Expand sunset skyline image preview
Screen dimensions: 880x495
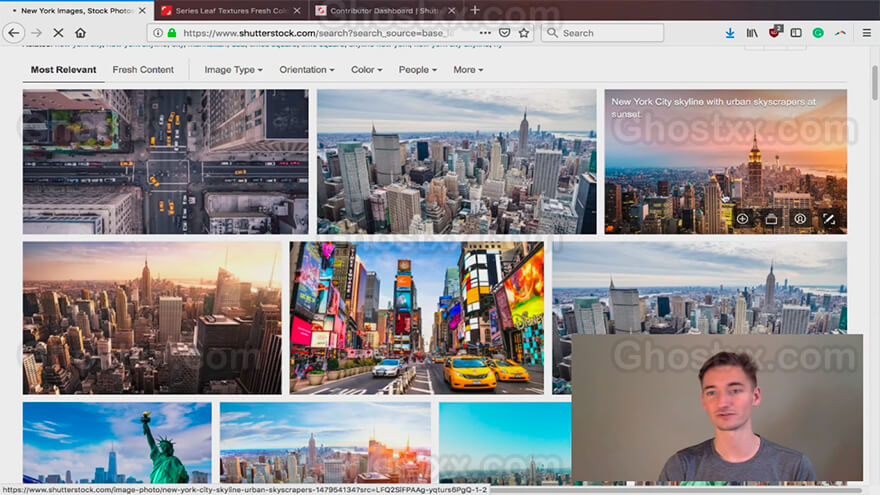[x=829, y=219]
